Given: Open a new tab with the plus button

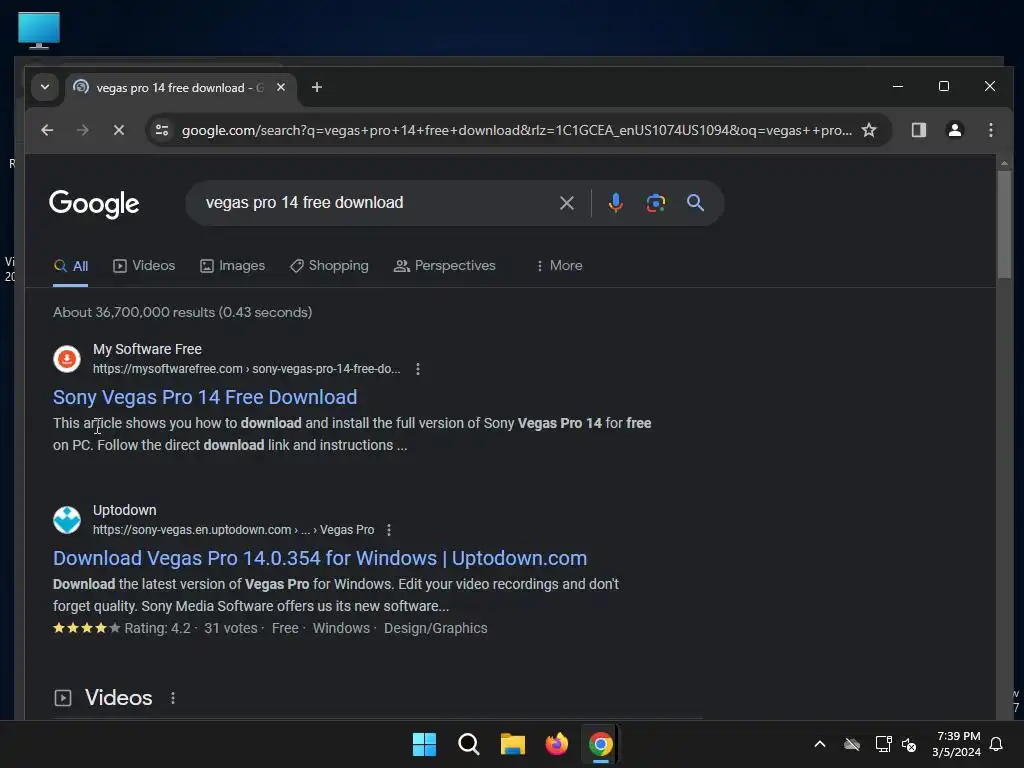Looking at the screenshot, I should coord(317,87).
